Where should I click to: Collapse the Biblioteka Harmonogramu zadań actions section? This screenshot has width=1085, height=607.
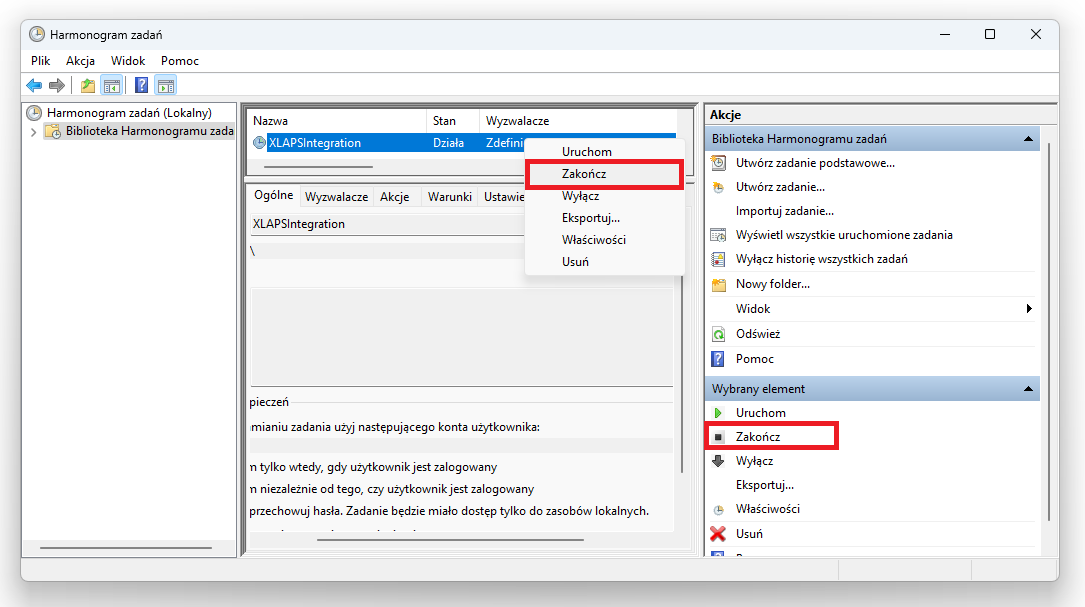point(1027,139)
